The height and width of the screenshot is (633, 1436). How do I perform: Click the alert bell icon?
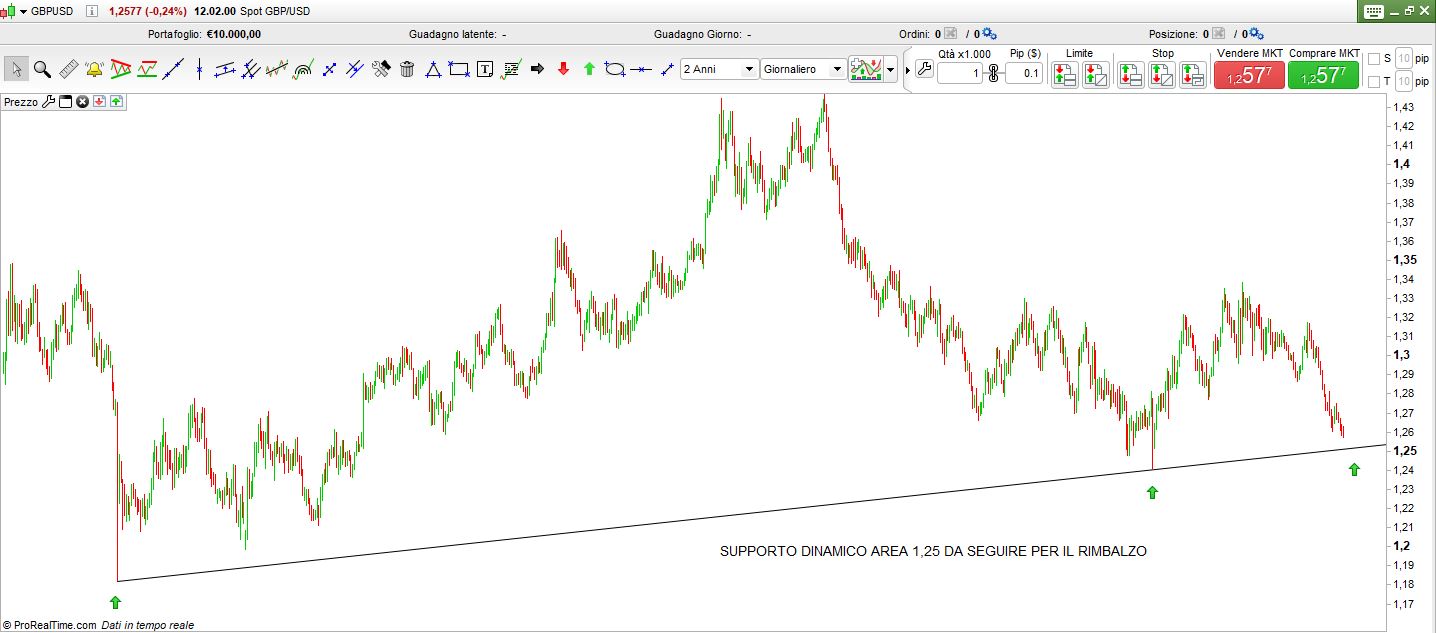95,69
